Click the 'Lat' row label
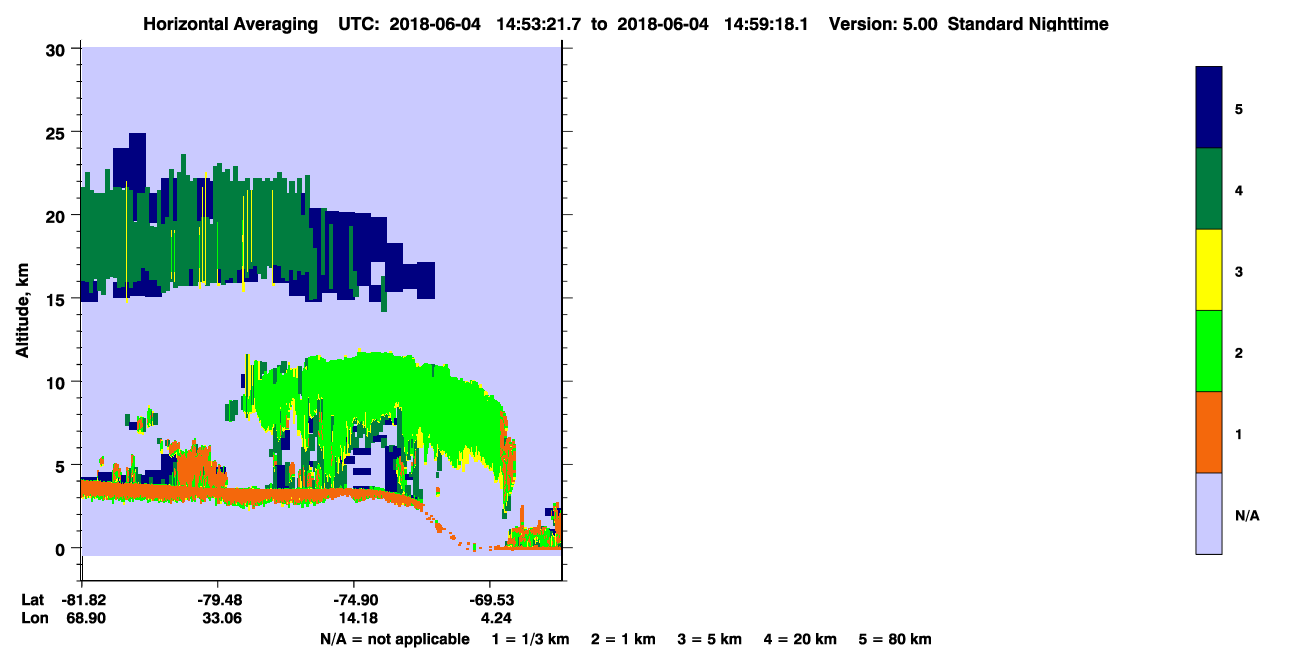 (x=32, y=600)
